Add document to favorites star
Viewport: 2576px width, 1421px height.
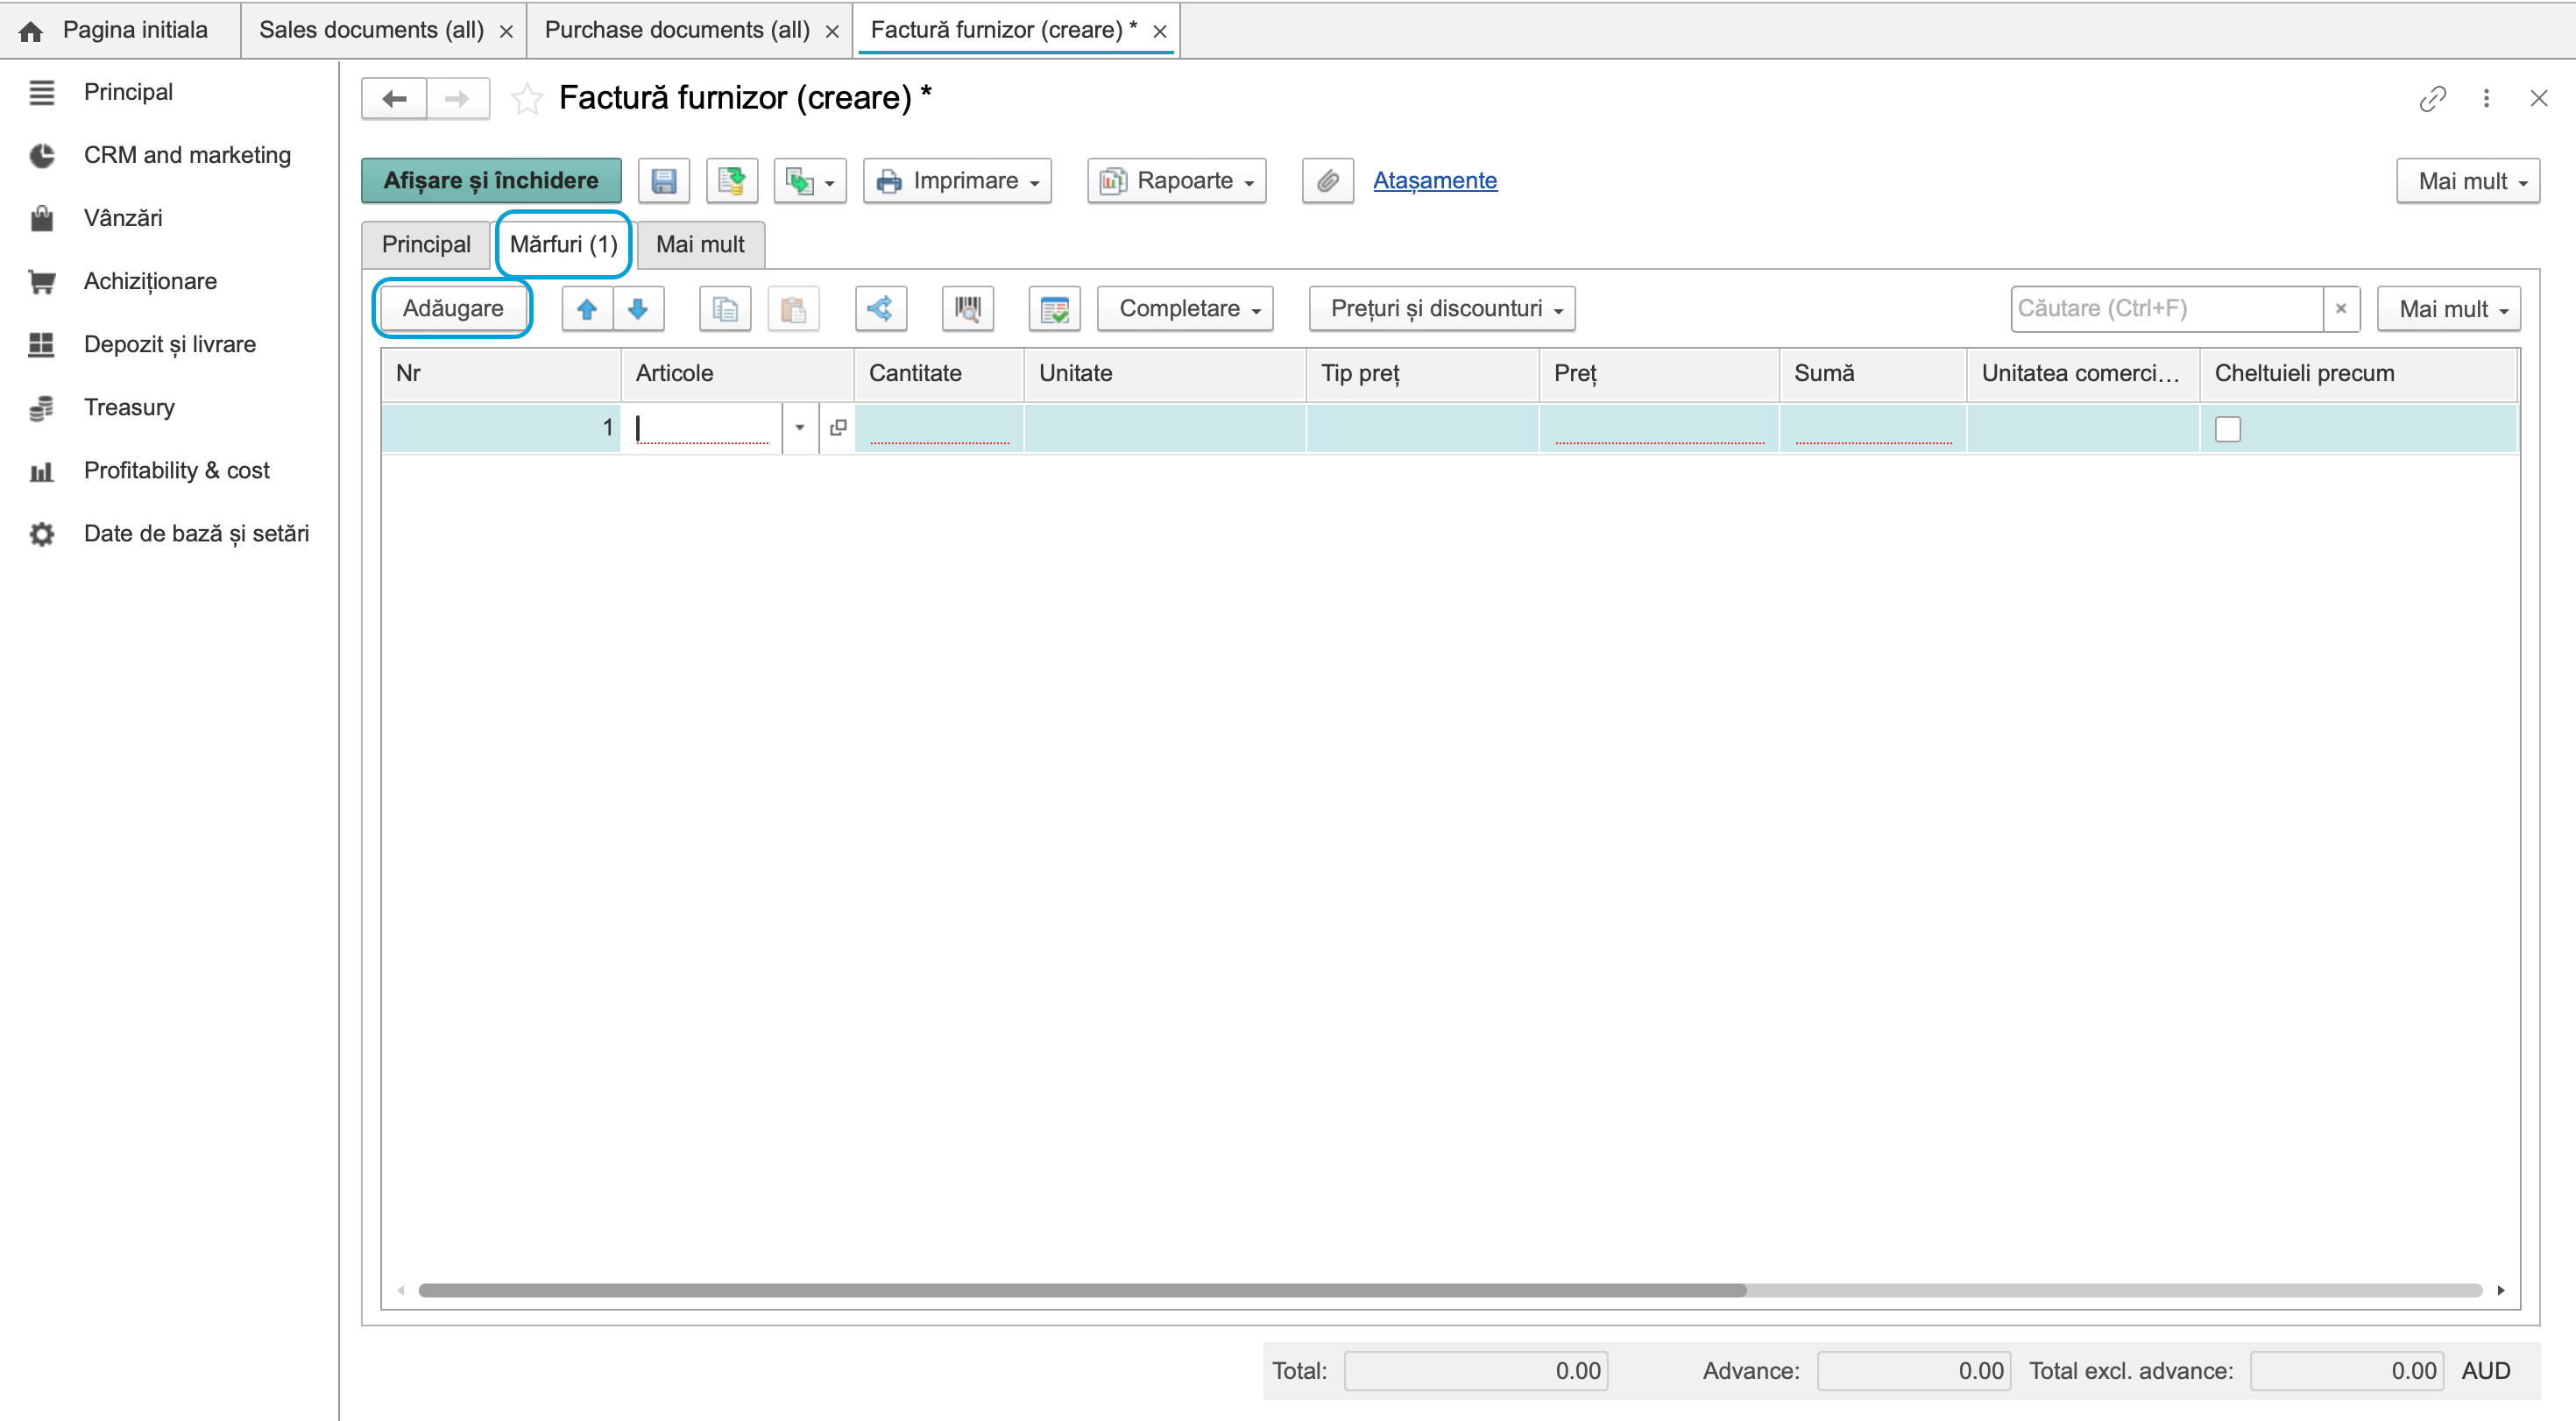click(x=526, y=99)
